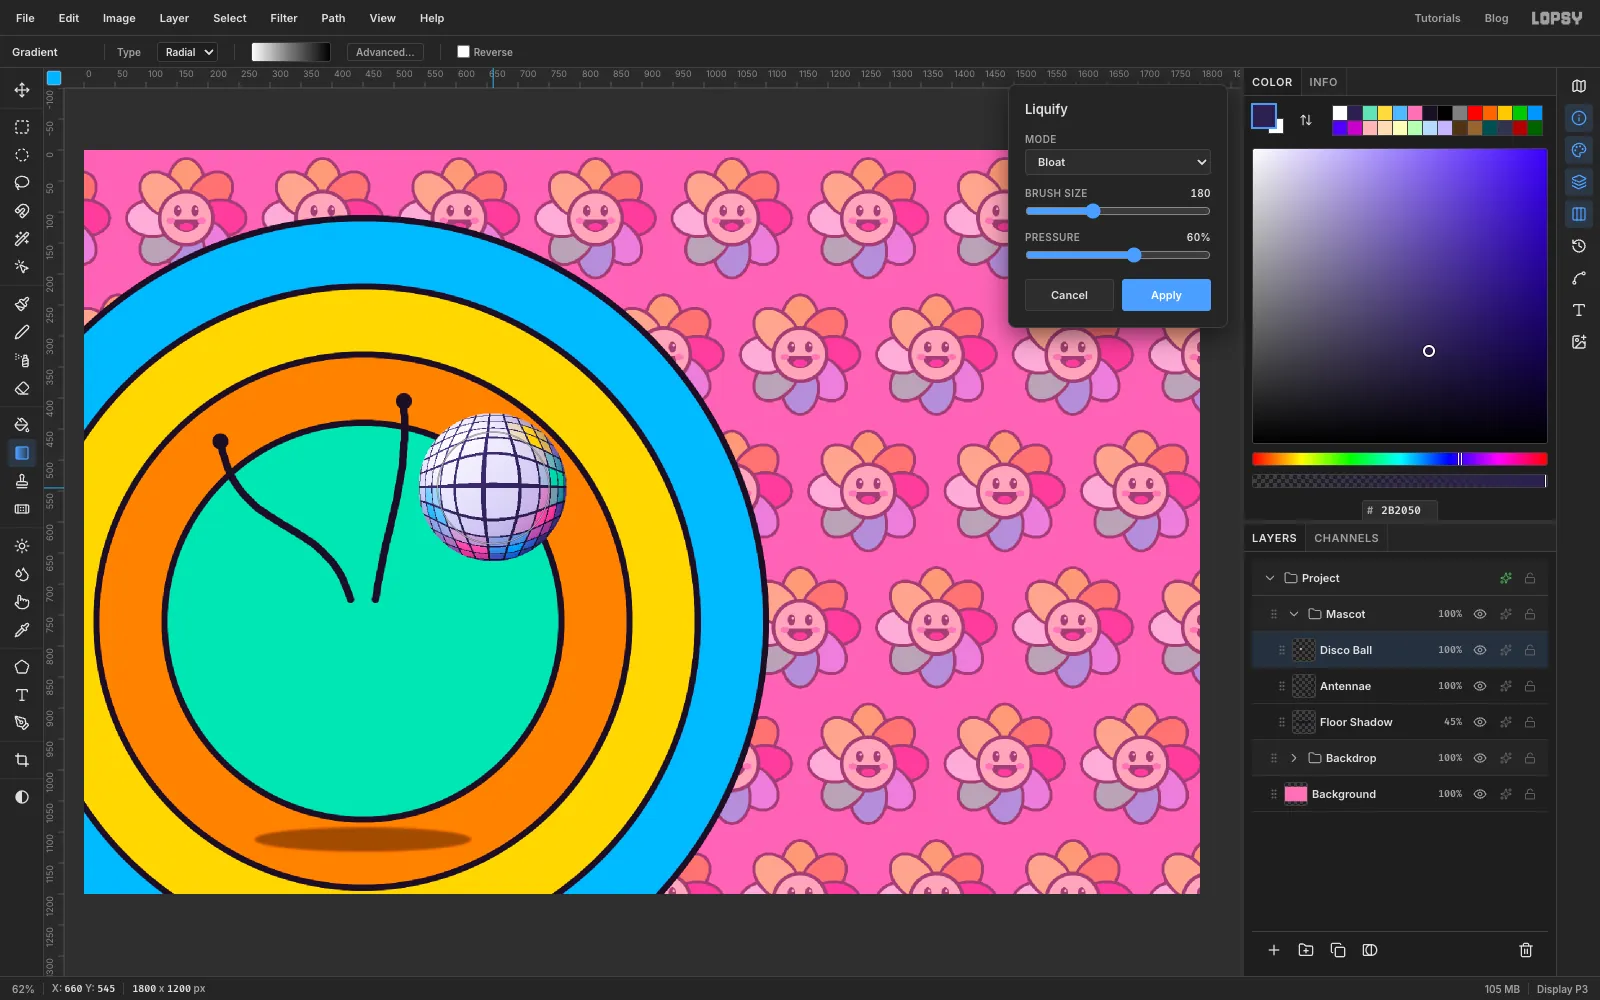Click the hex color input field
Viewport: 1600px width, 1000px height.
tap(1400, 510)
